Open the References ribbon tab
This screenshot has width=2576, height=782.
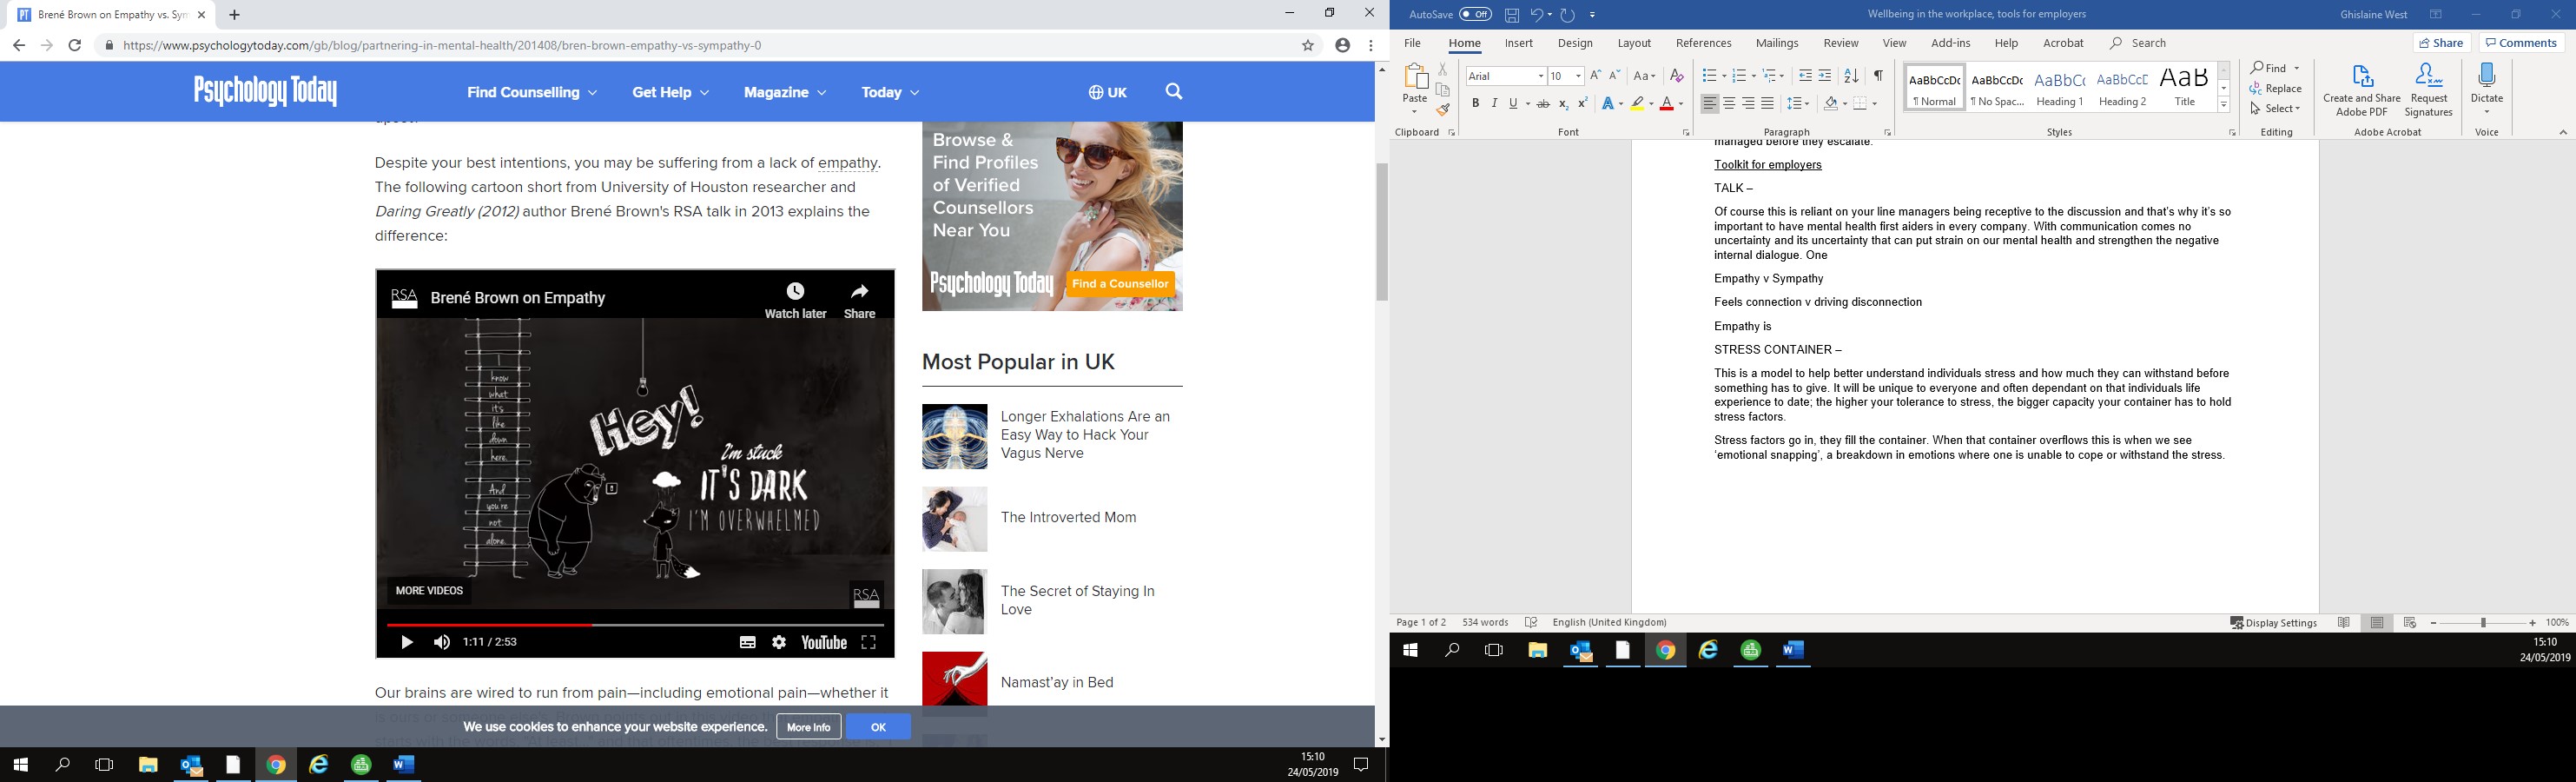click(x=1703, y=43)
